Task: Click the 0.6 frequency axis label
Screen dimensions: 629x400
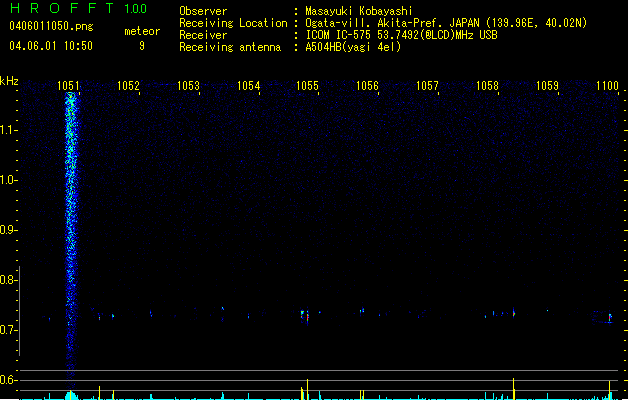Action: click(8, 380)
